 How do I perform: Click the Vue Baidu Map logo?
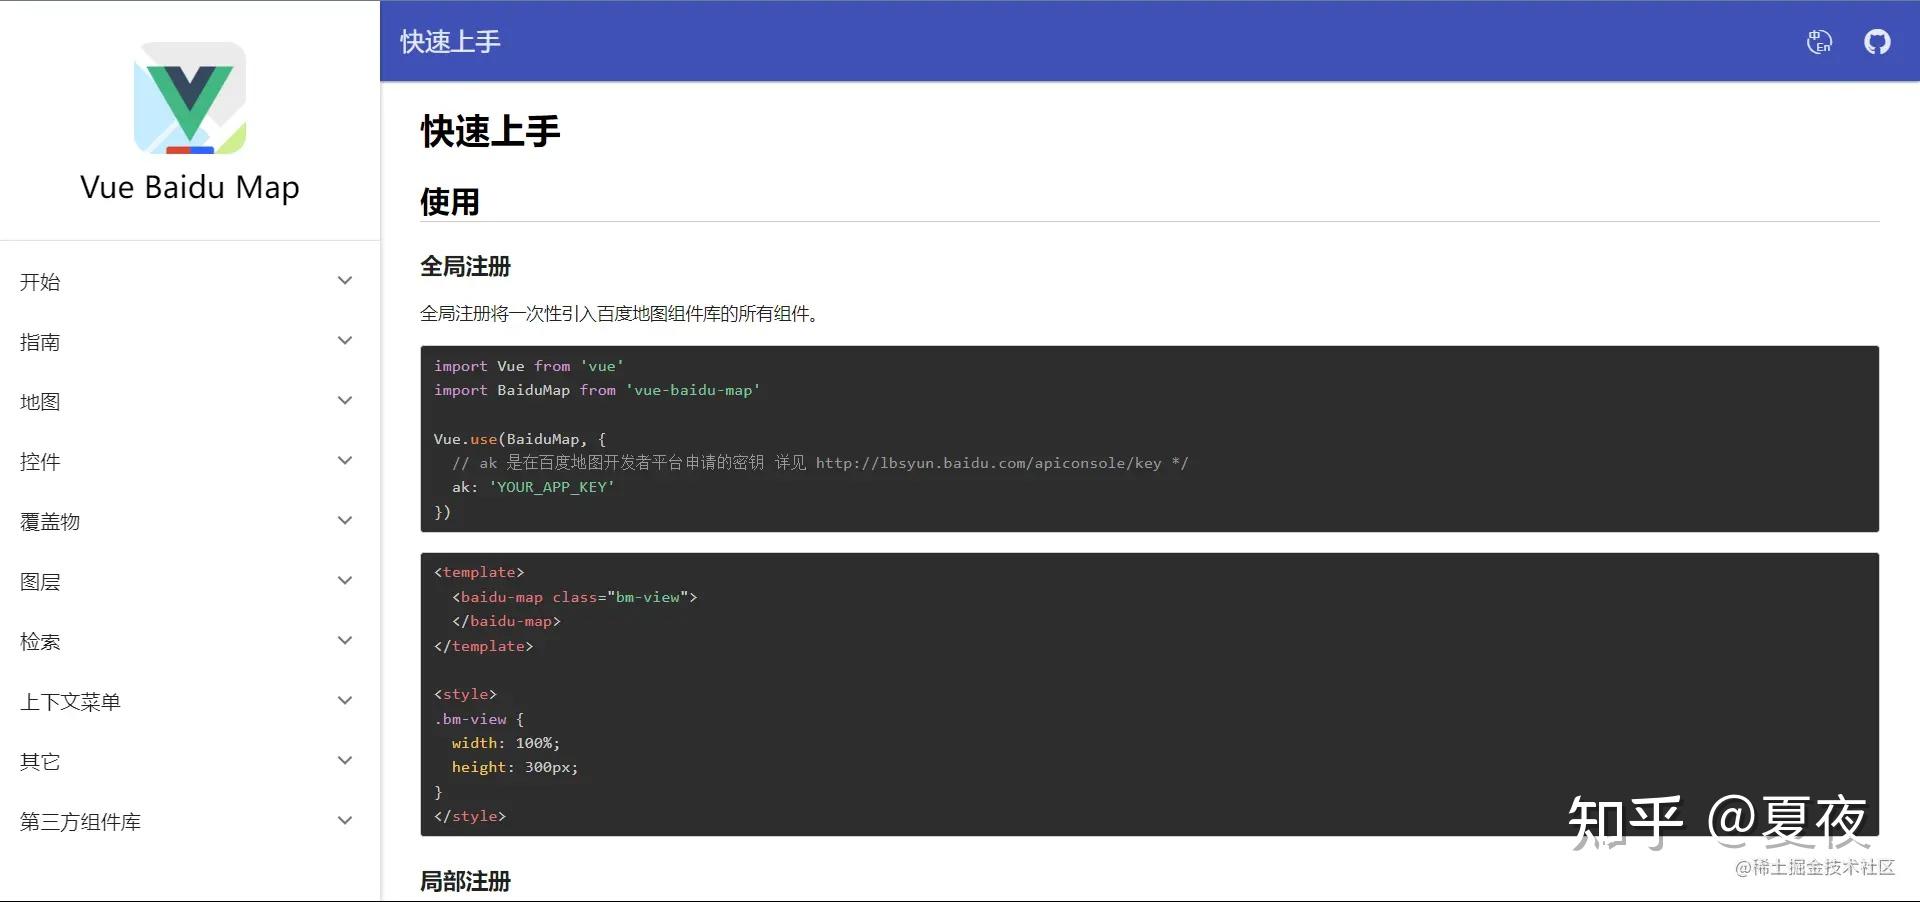point(189,97)
